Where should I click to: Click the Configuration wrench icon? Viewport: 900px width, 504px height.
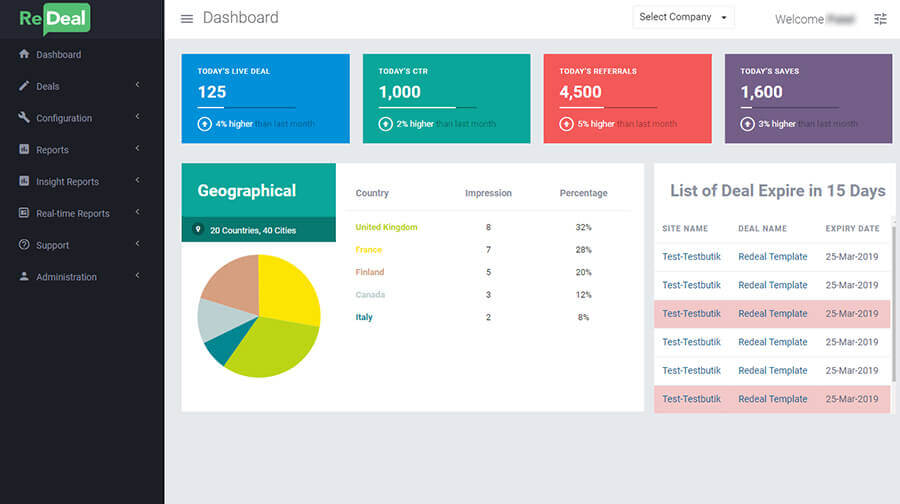coord(24,117)
